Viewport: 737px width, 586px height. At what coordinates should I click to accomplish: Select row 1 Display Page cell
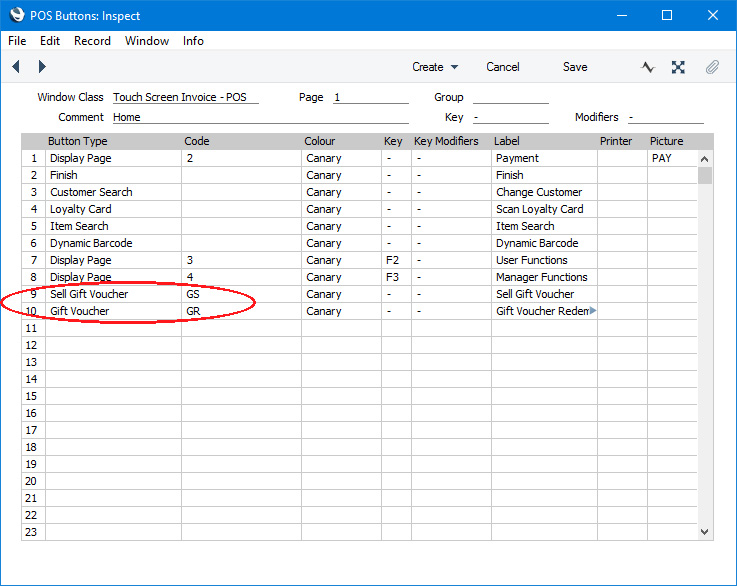point(113,158)
